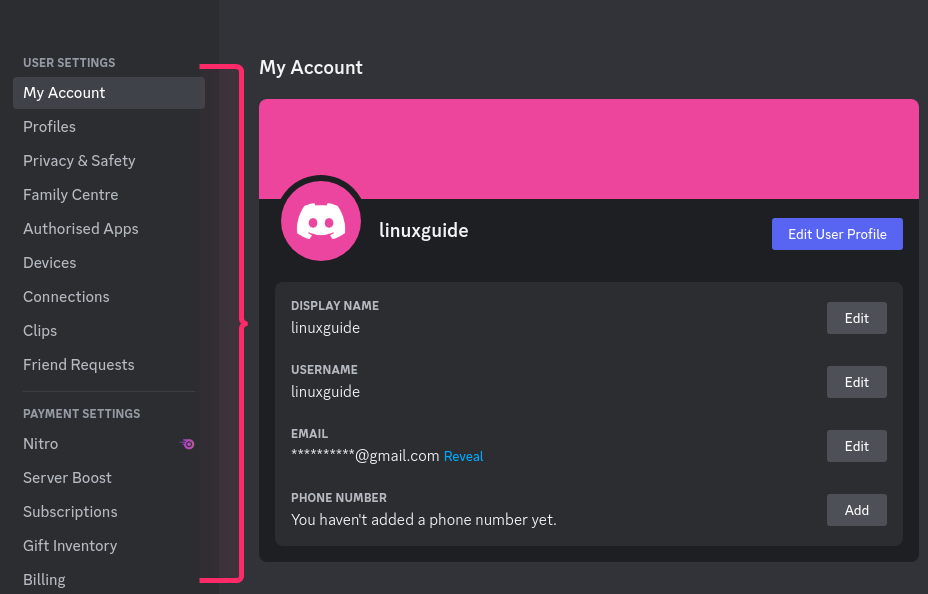Open Authorised Apps section
This screenshot has width=928, height=594.
pyautogui.click(x=81, y=229)
